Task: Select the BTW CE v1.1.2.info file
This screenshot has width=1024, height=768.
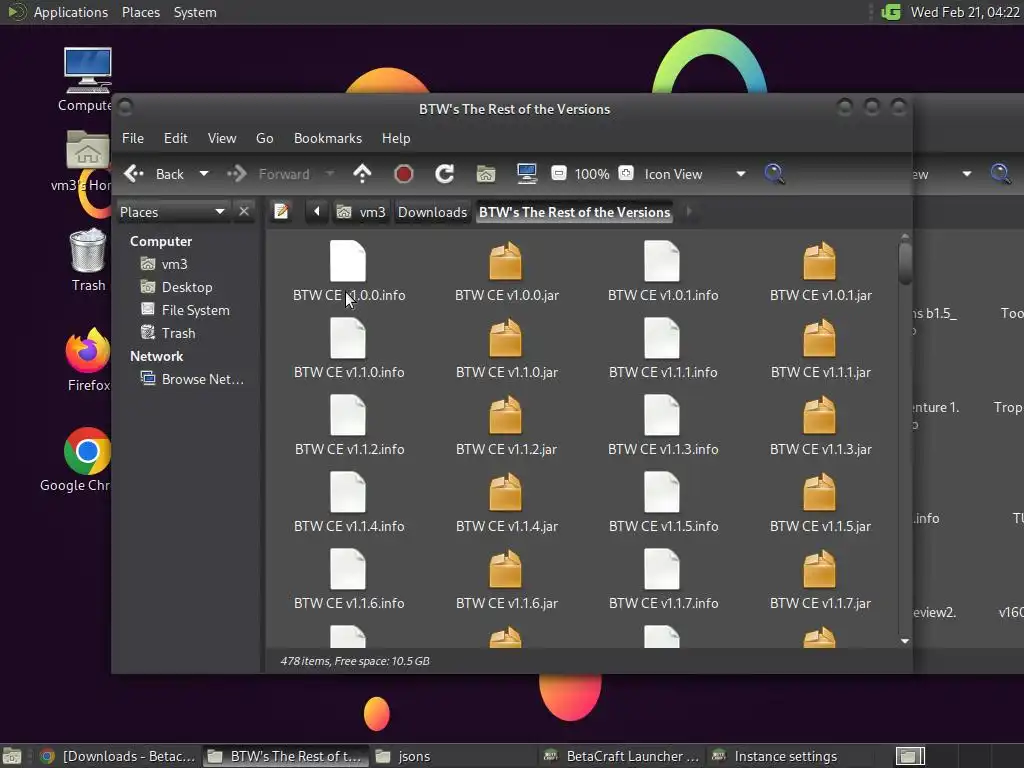Action: [349, 426]
